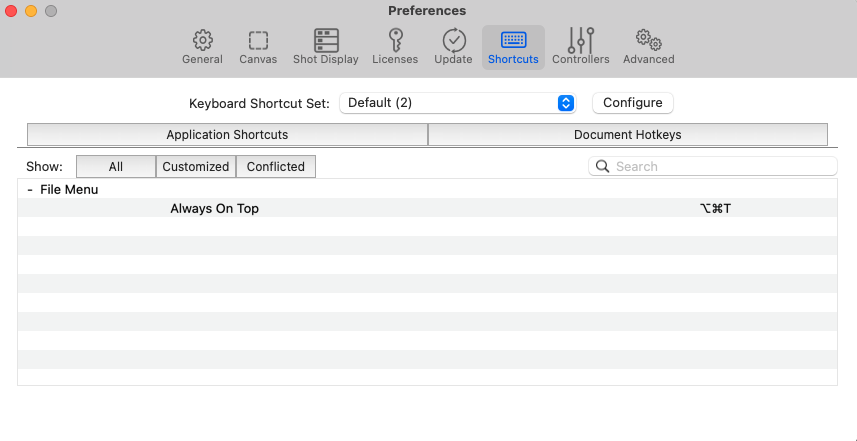Show only Conflicted shortcuts
The height and width of the screenshot is (441, 857).
pos(275,167)
